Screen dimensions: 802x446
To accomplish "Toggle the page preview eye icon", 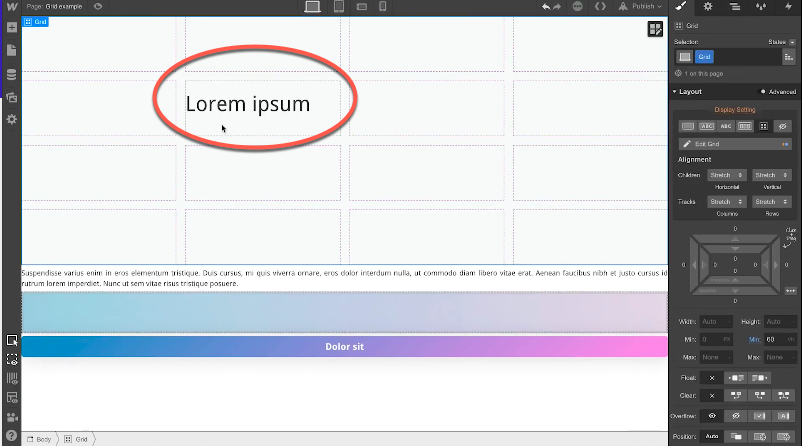I will point(98,7).
